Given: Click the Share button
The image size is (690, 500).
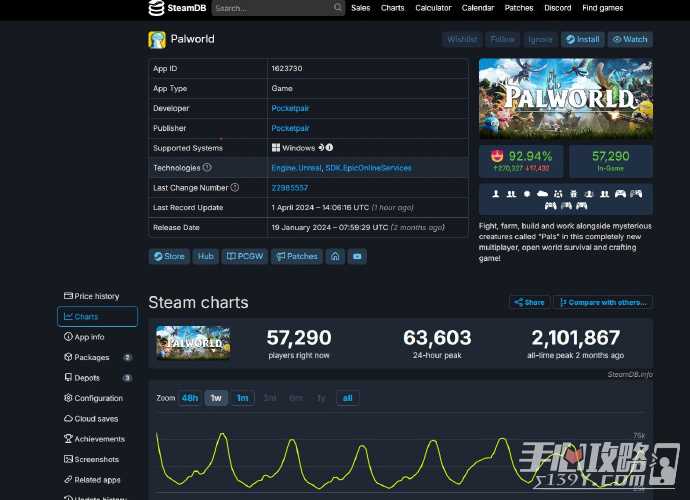Looking at the screenshot, I should tap(529, 302).
